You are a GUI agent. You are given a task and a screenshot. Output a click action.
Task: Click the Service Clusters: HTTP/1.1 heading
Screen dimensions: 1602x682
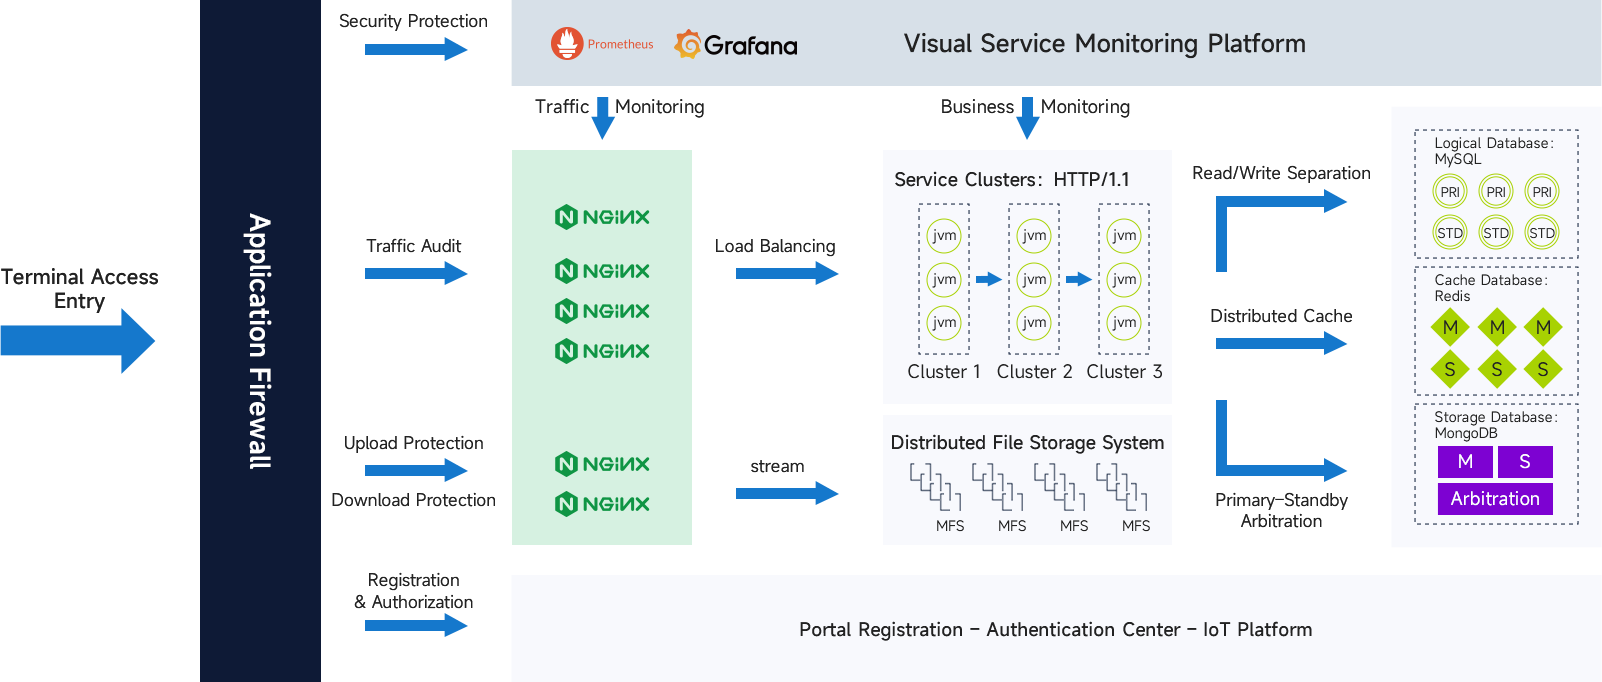click(x=1012, y=180)
